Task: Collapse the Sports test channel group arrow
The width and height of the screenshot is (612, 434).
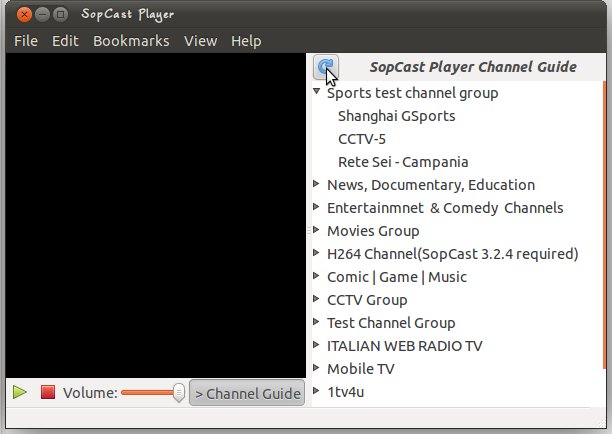Action: click(317, 92)
